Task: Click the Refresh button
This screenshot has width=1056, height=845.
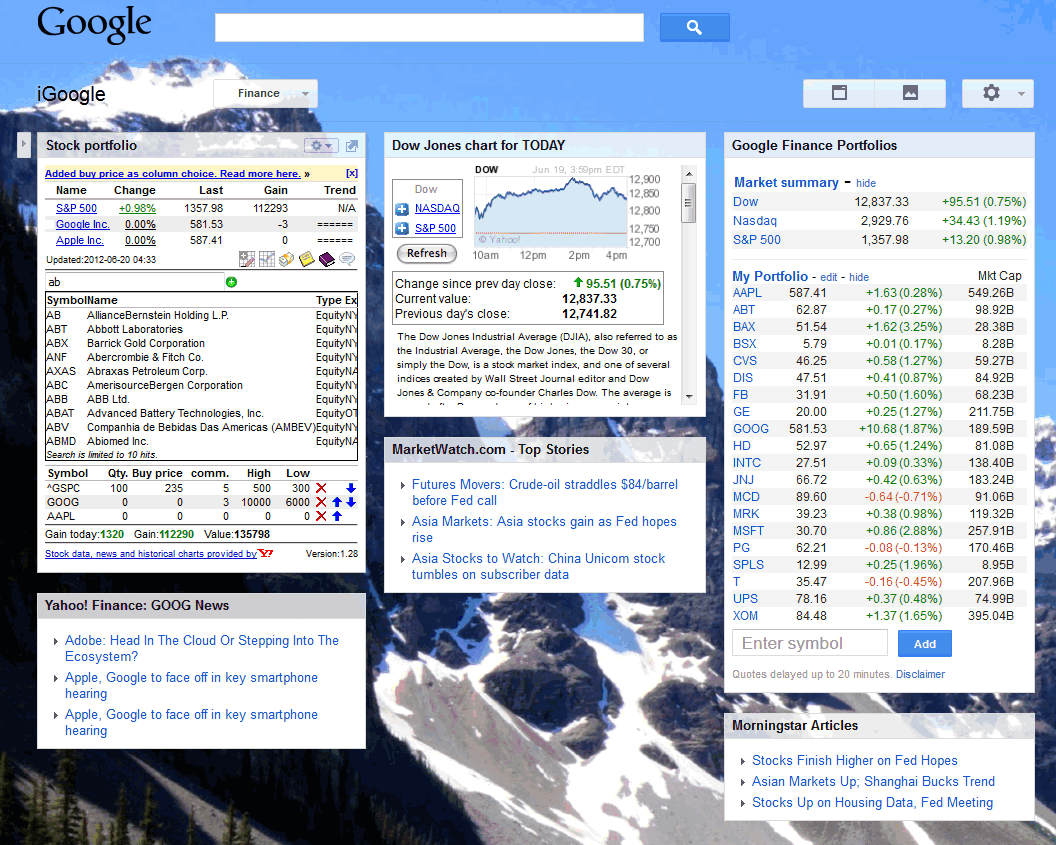Action: pyautogui.click(x=426, y=253)
